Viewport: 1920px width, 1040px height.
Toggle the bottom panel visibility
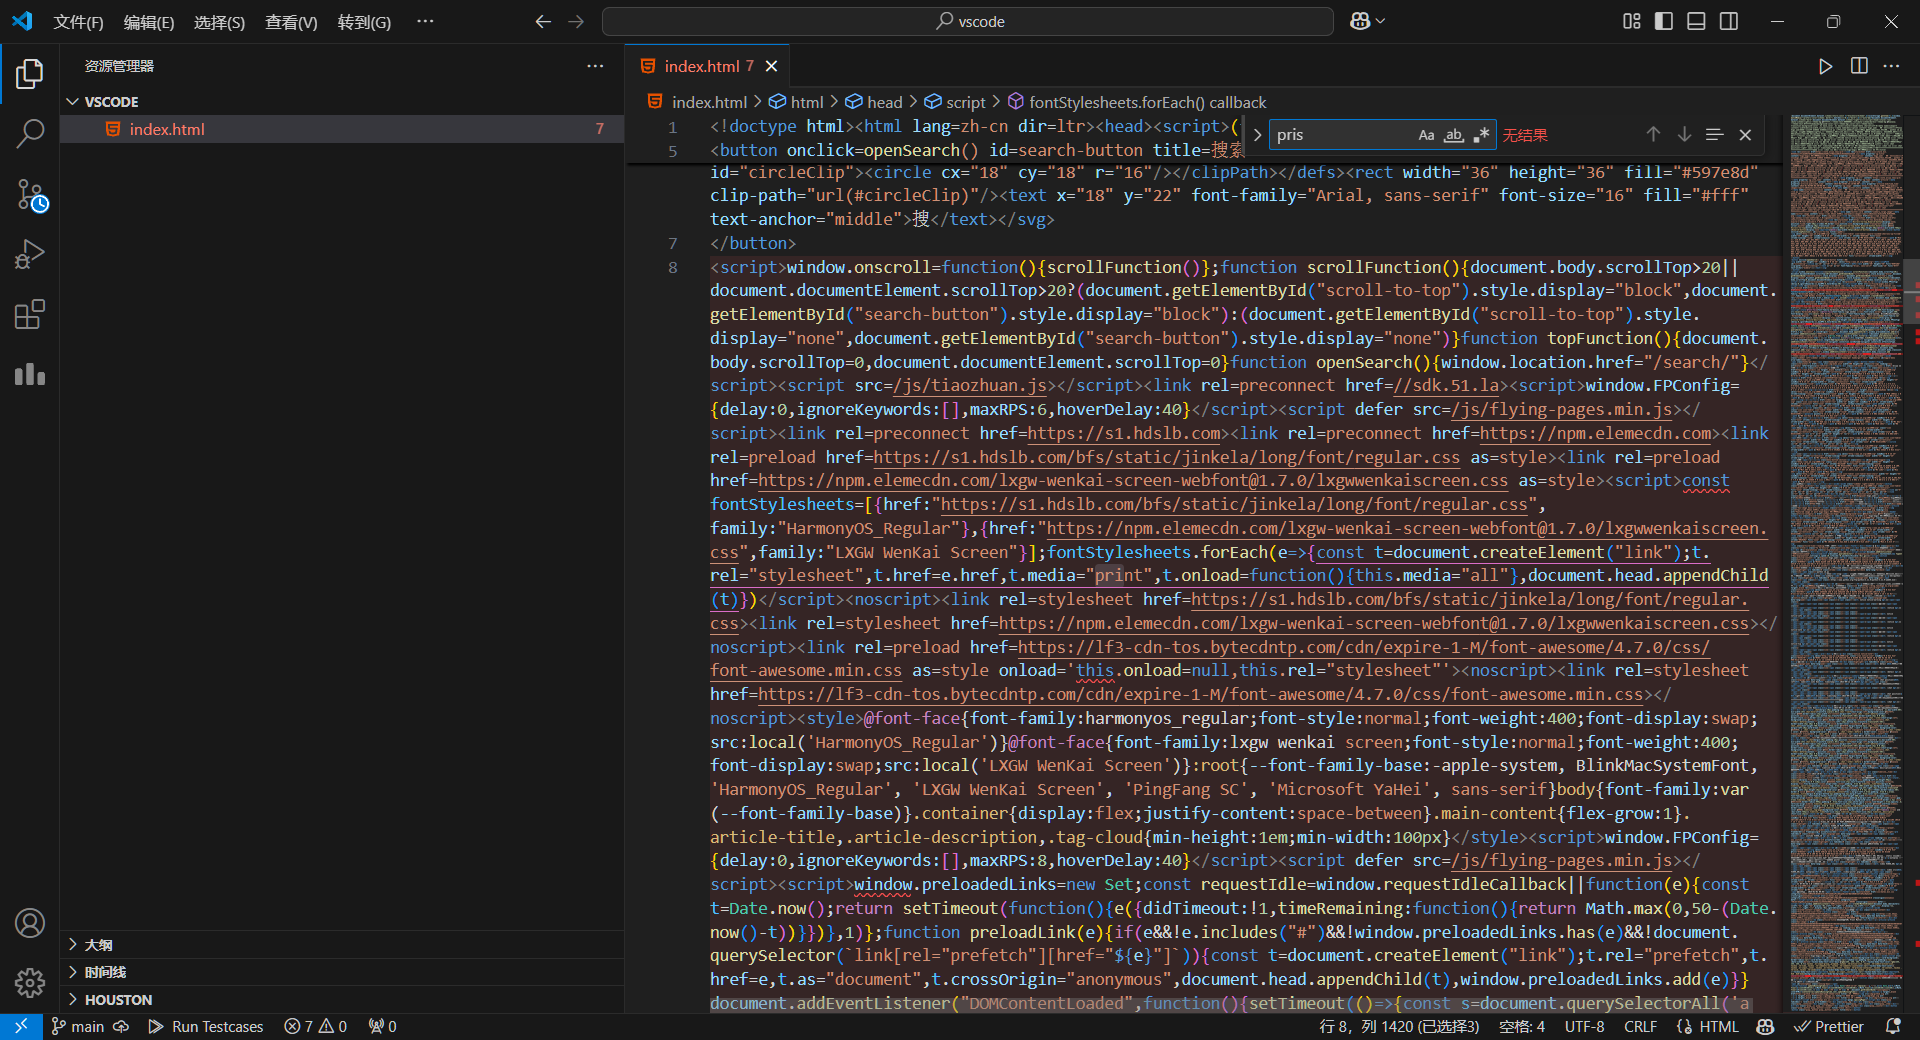1696,21
